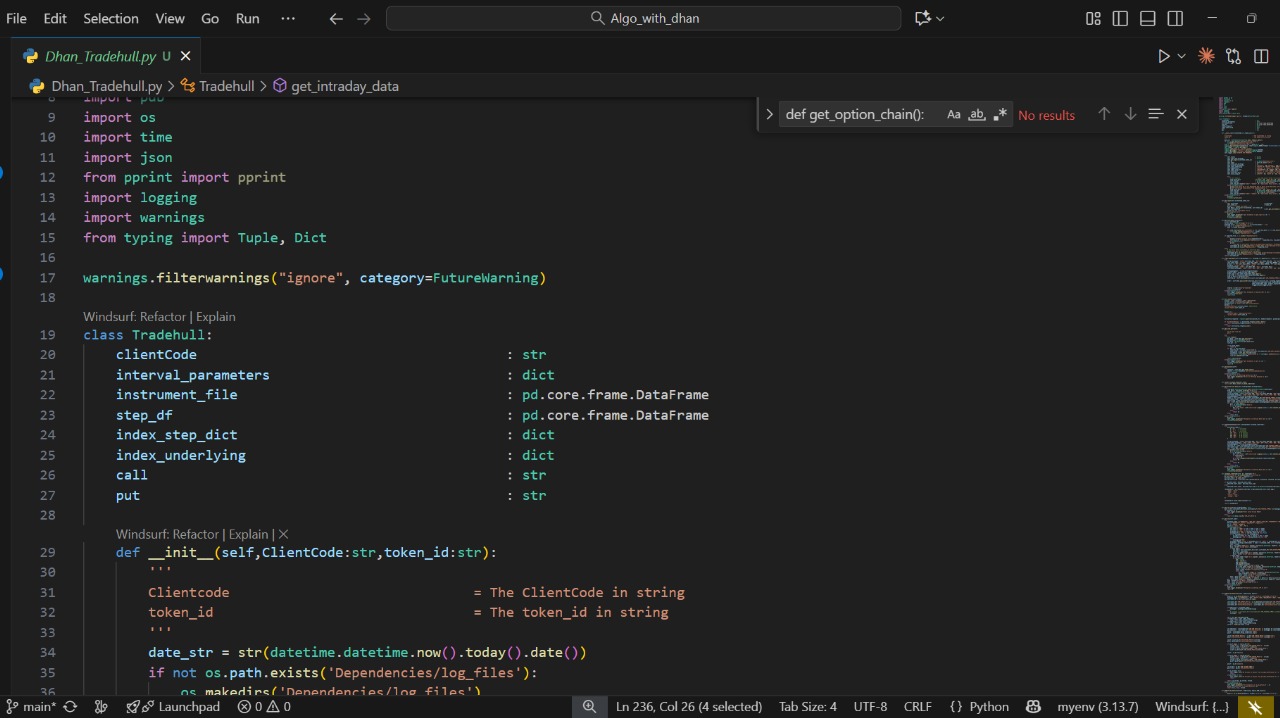This screenshot has width=1280, height=718.
Task: Click the Windsurf Explain link above class Tradehull
Action: (x=215, y=317)
